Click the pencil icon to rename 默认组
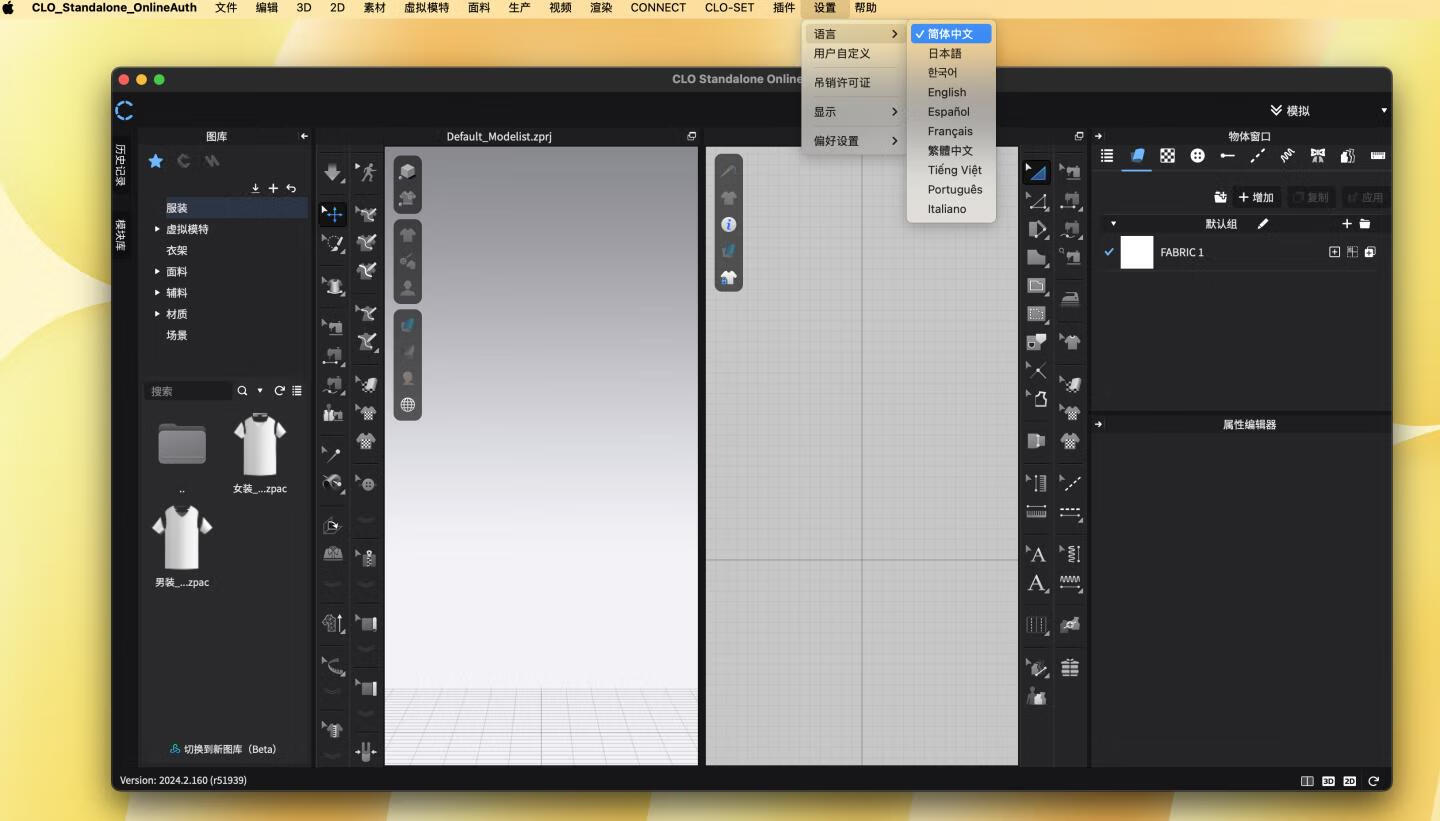 pyautogui.click(x=1263, y=223)
